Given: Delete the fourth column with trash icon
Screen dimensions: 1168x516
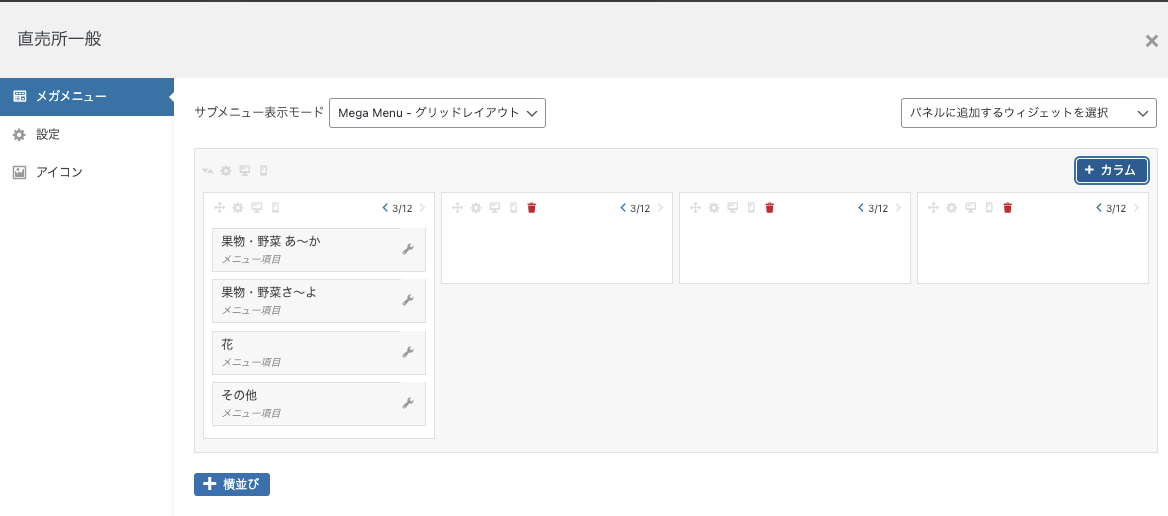Looking at the screenshot, I should coord(1007,208).
